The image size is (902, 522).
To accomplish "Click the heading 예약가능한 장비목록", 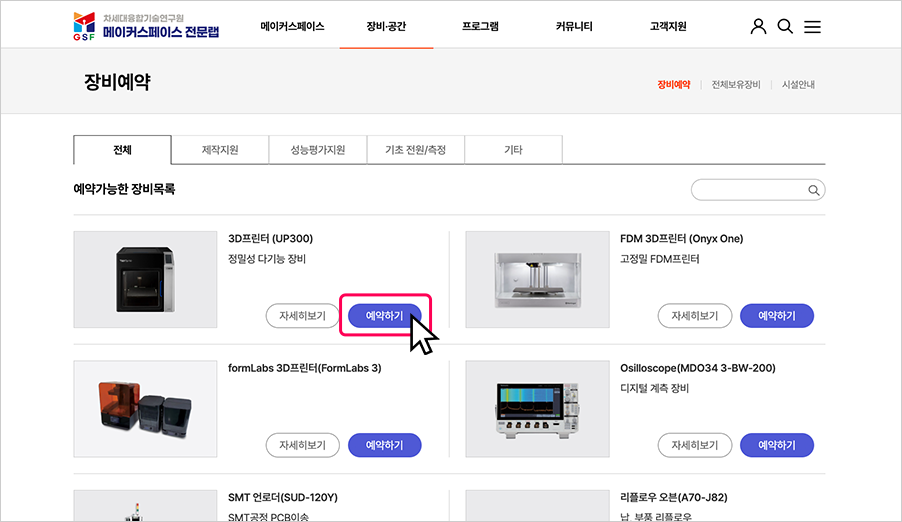I will tap(124, 189).
